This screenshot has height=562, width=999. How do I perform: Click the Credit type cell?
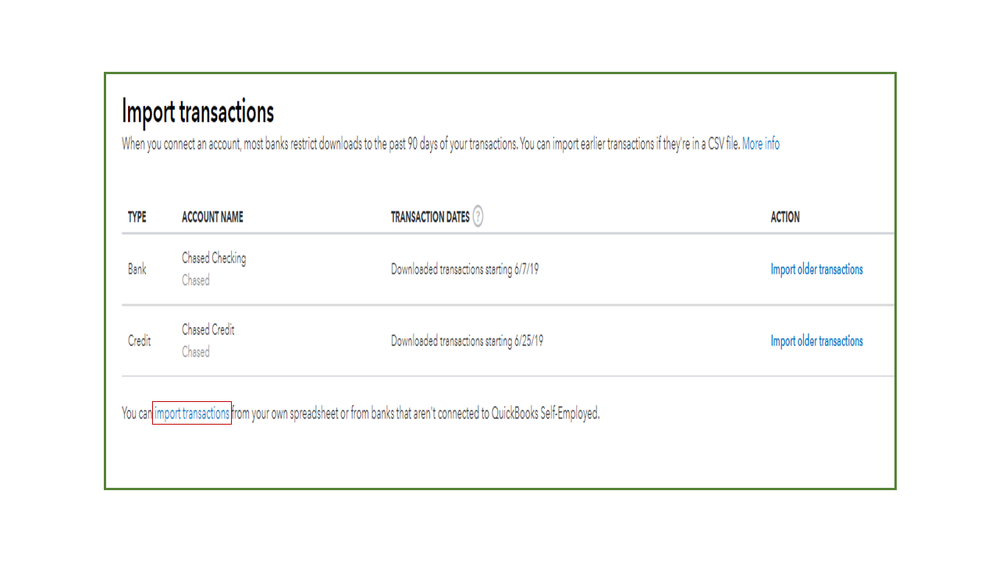coord(139,341)
